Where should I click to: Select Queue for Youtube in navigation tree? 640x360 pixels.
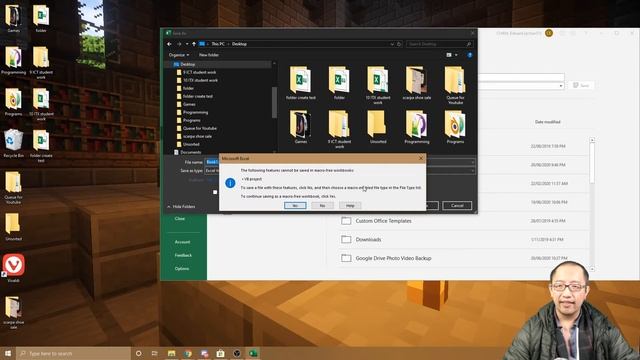pyautogui.click(x=200, y=128)
